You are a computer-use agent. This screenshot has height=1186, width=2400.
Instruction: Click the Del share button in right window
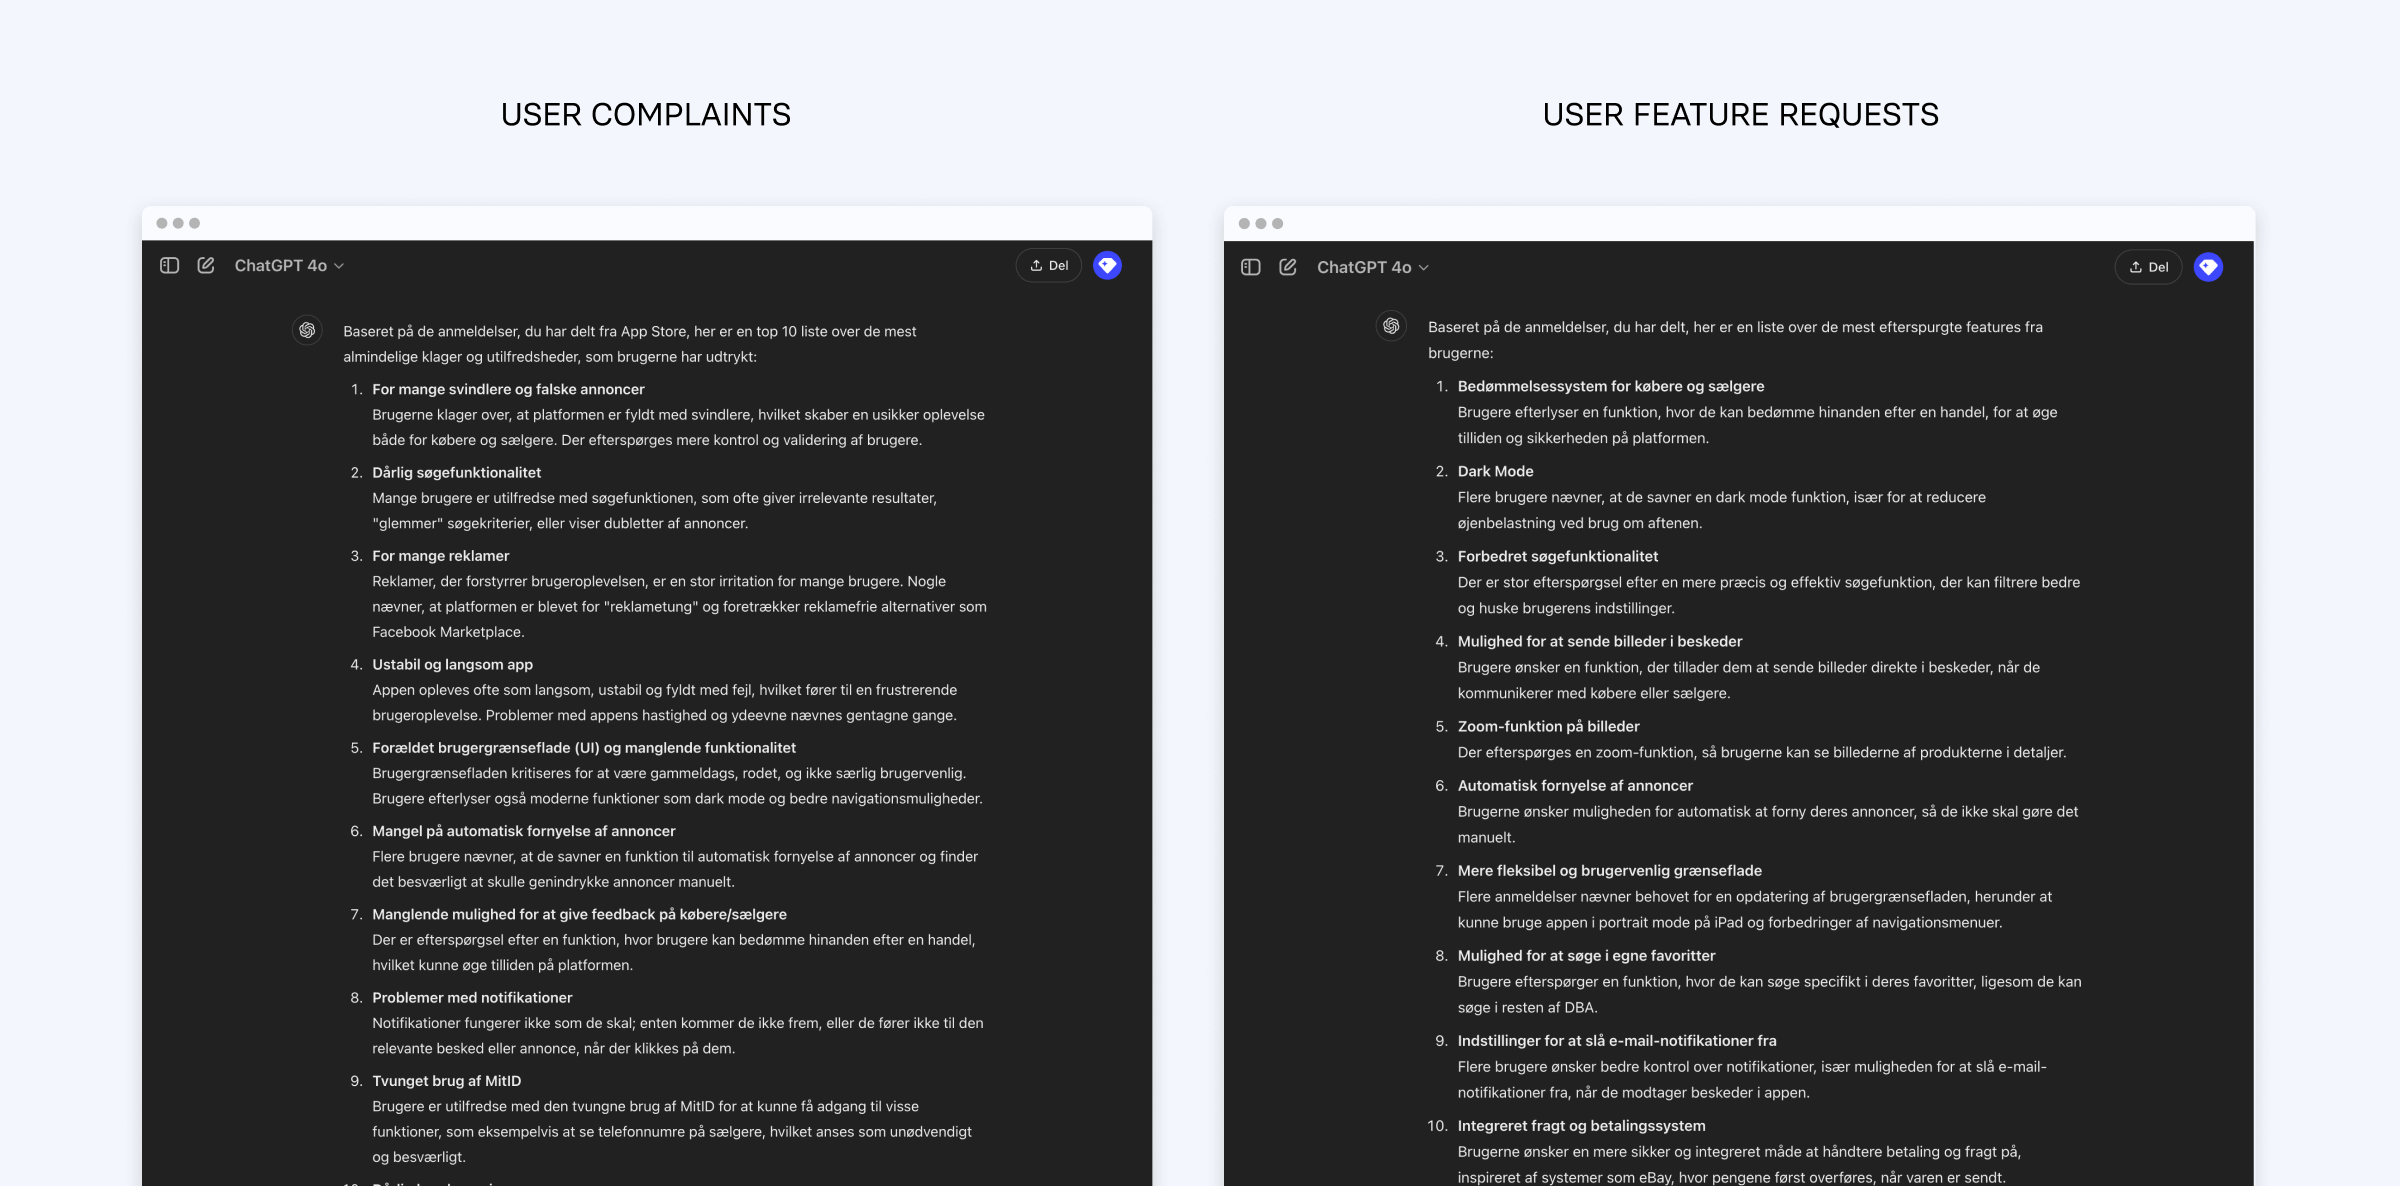click(x=2148, y=267)
